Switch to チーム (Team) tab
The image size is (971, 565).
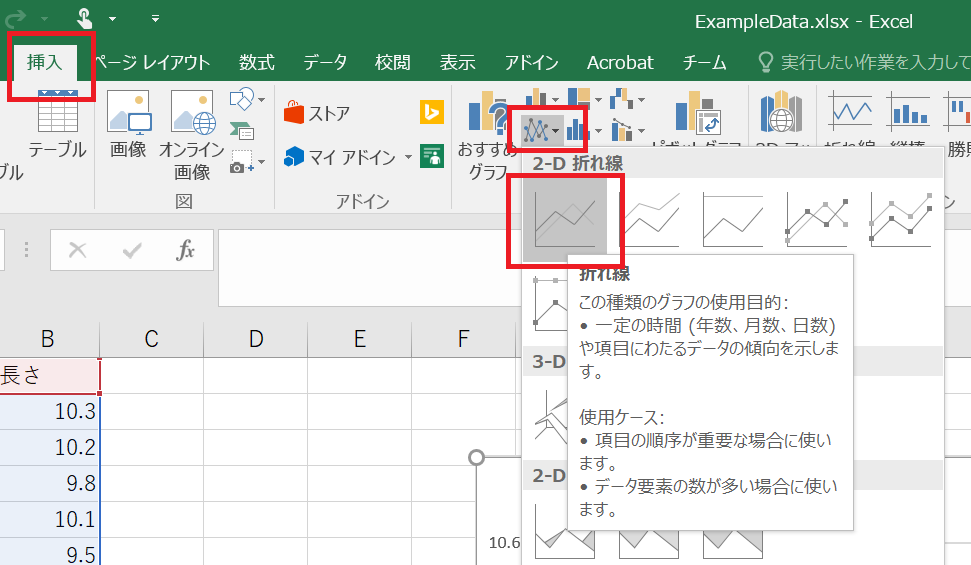[x=704, y=62]
